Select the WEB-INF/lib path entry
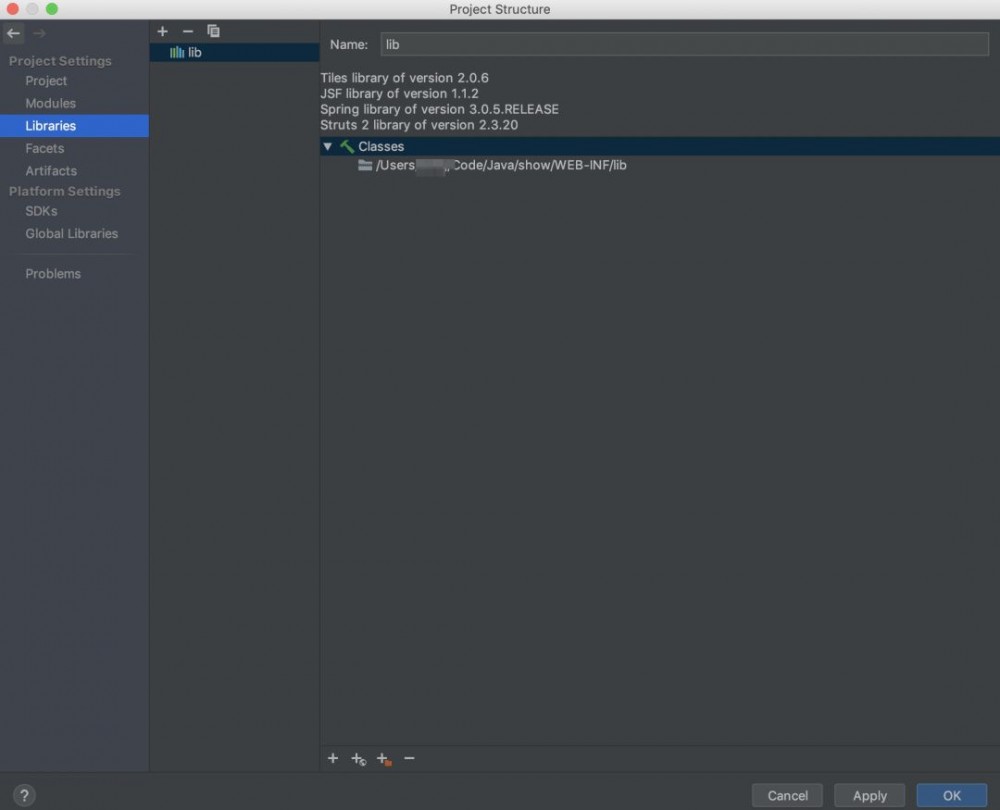Screen dimensions: 1000x810 tap(501, 165)
